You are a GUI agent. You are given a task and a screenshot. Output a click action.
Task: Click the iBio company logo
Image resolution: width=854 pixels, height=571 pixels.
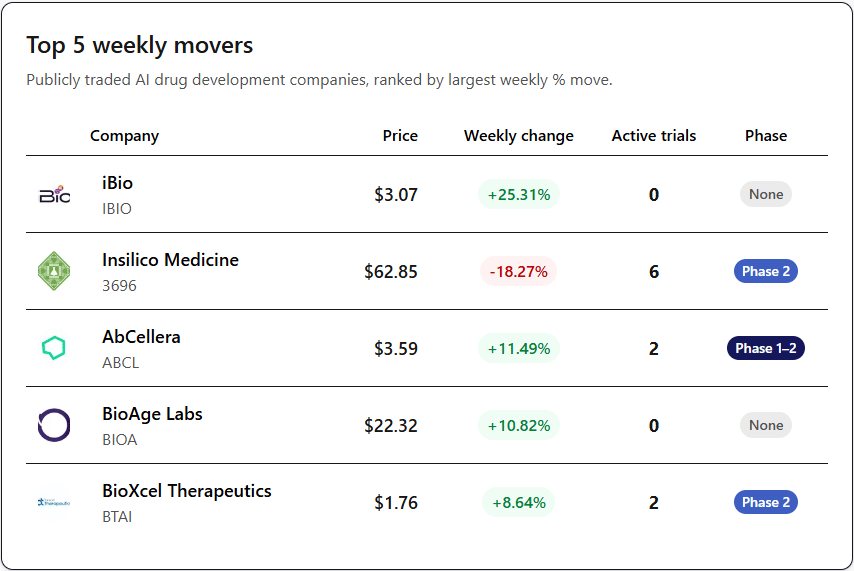click(55, 195)
